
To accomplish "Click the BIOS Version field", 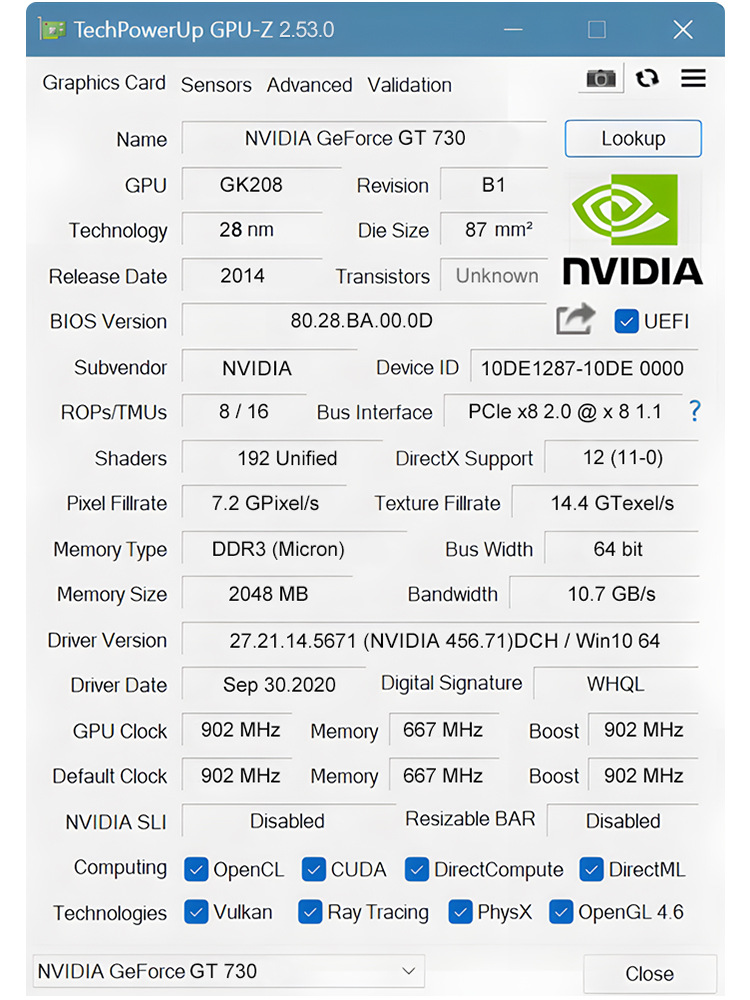I will (362, 321).
